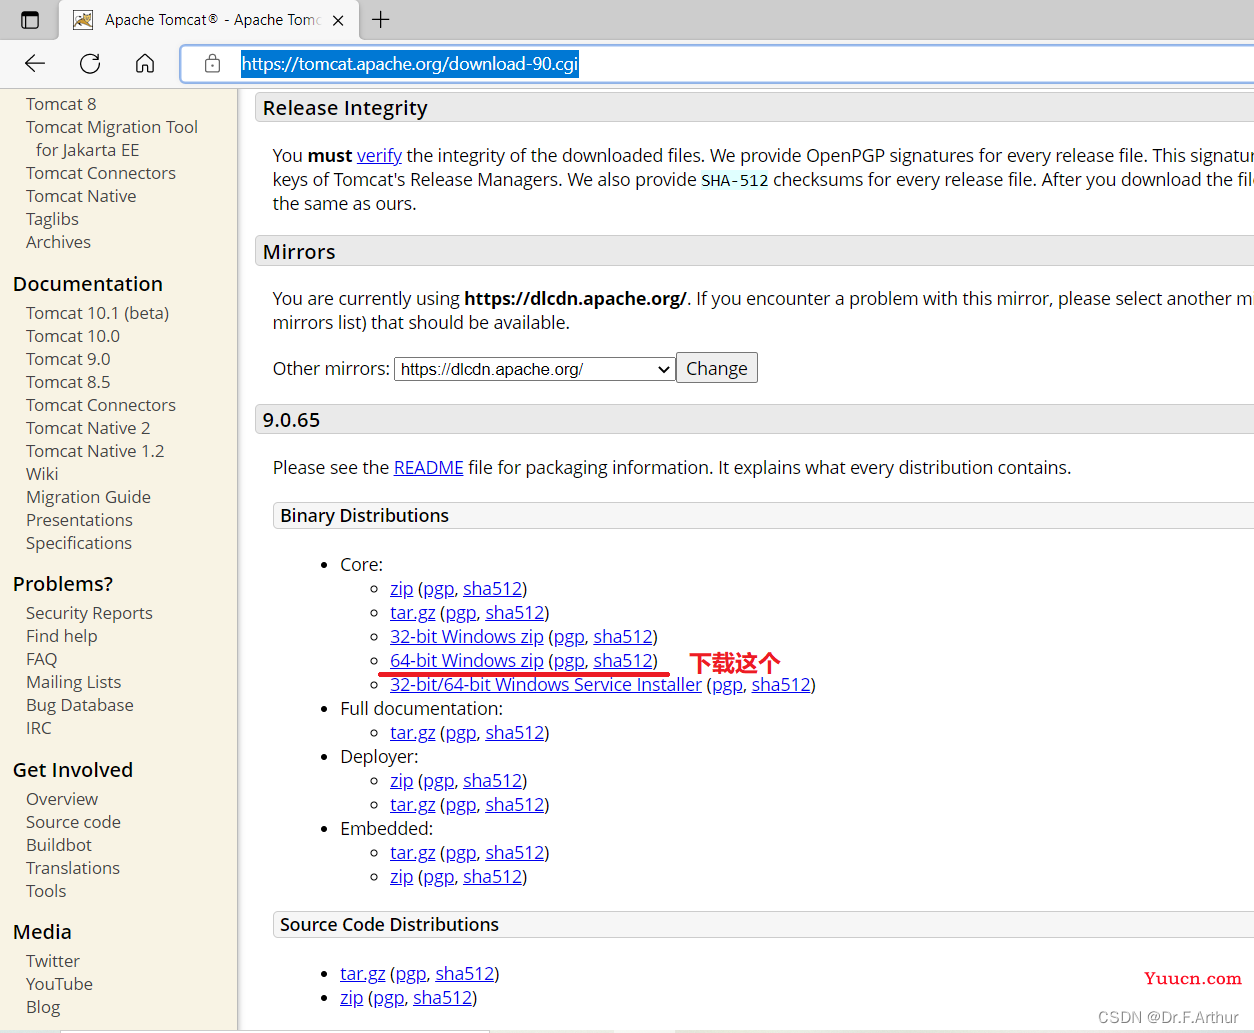Open the Bug Database link
Viewport: 1254px width, 1033px height.
pyautogui.click(x=80, y=705)
